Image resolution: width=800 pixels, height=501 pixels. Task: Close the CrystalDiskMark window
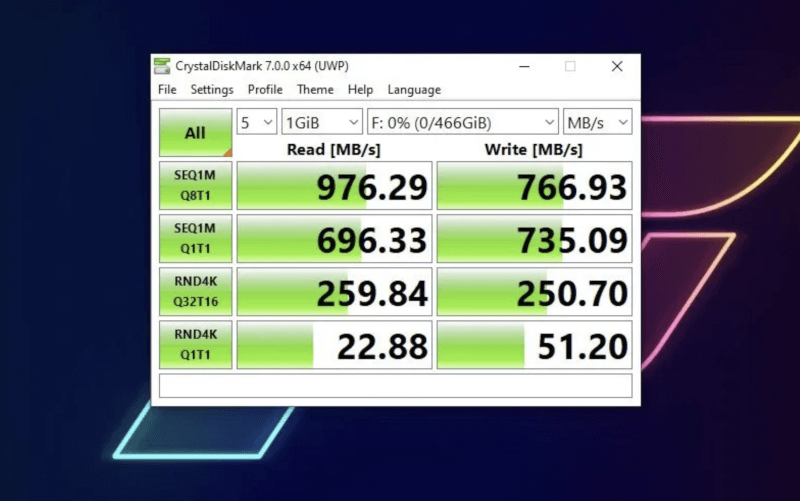tap(617, 66)
